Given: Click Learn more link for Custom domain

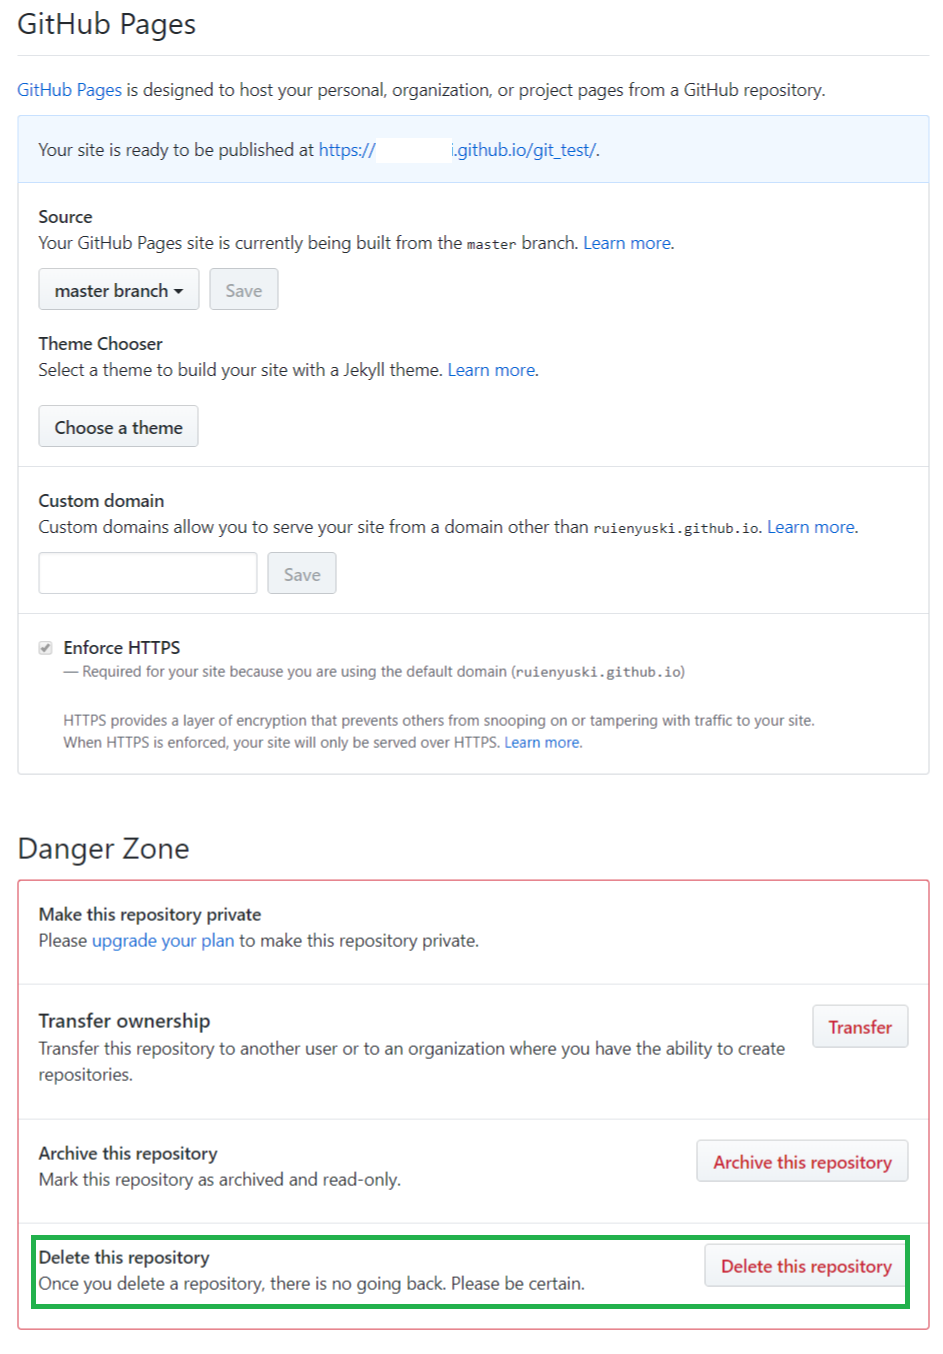Looking at the screenshot, I should 810,527.
